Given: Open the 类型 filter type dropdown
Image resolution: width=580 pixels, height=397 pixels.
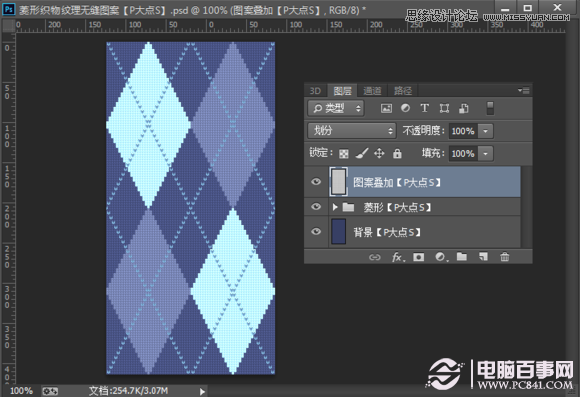Looking at the screenshot, I should pos(336,108).
